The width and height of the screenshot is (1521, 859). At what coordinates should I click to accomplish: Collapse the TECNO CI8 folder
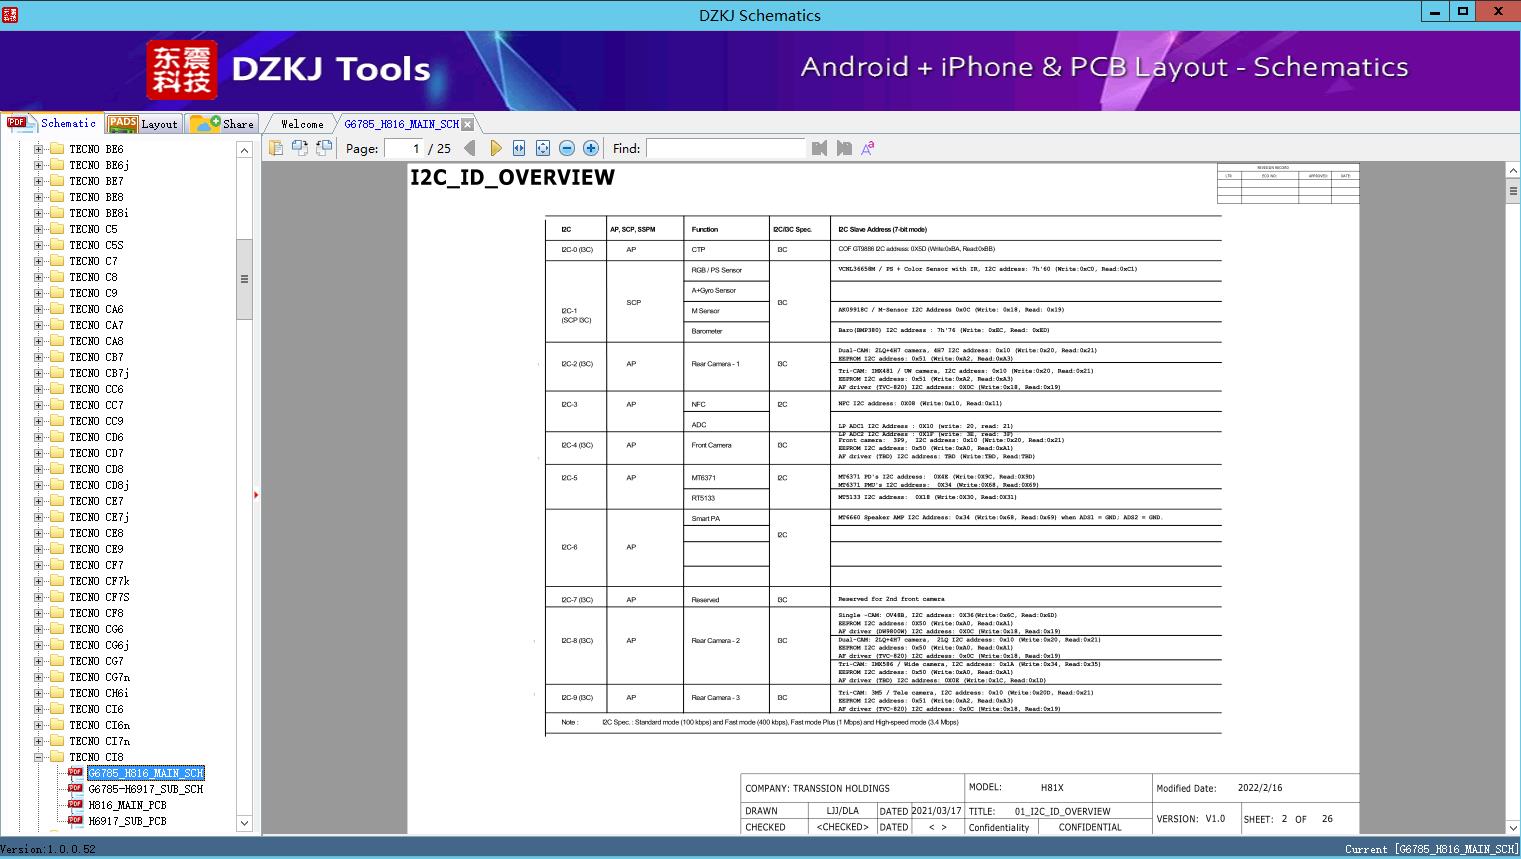tap(39, 757)
